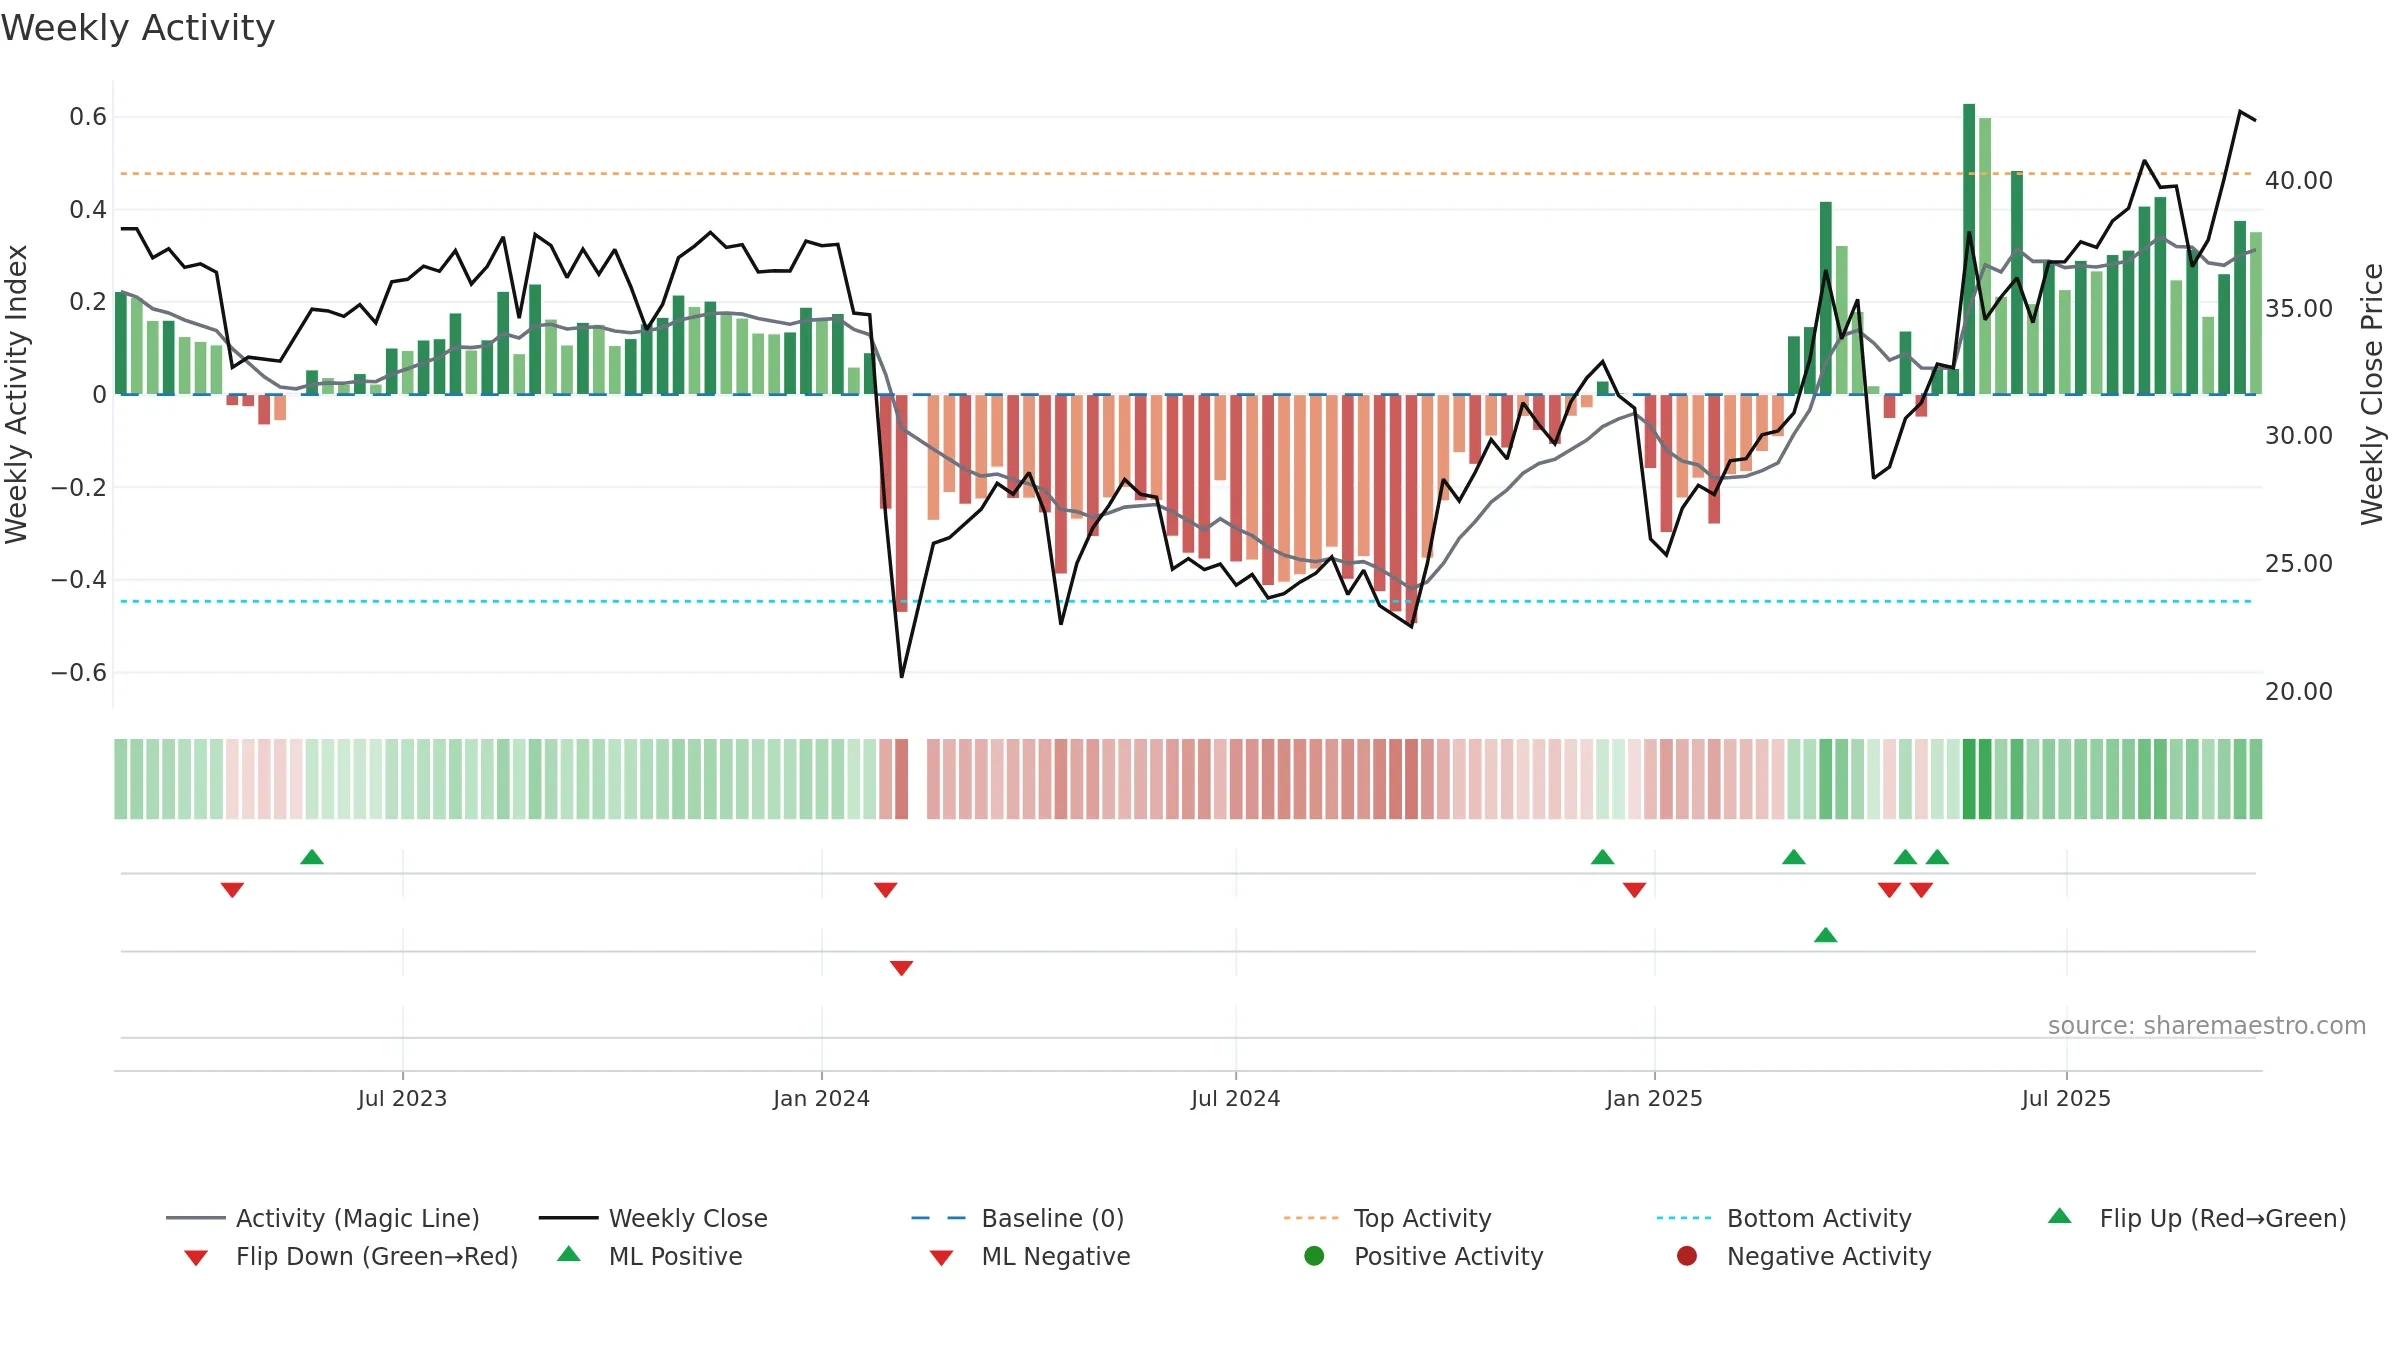Toggle the Activity (Magic Line) legend entry

coord(323,1218)
